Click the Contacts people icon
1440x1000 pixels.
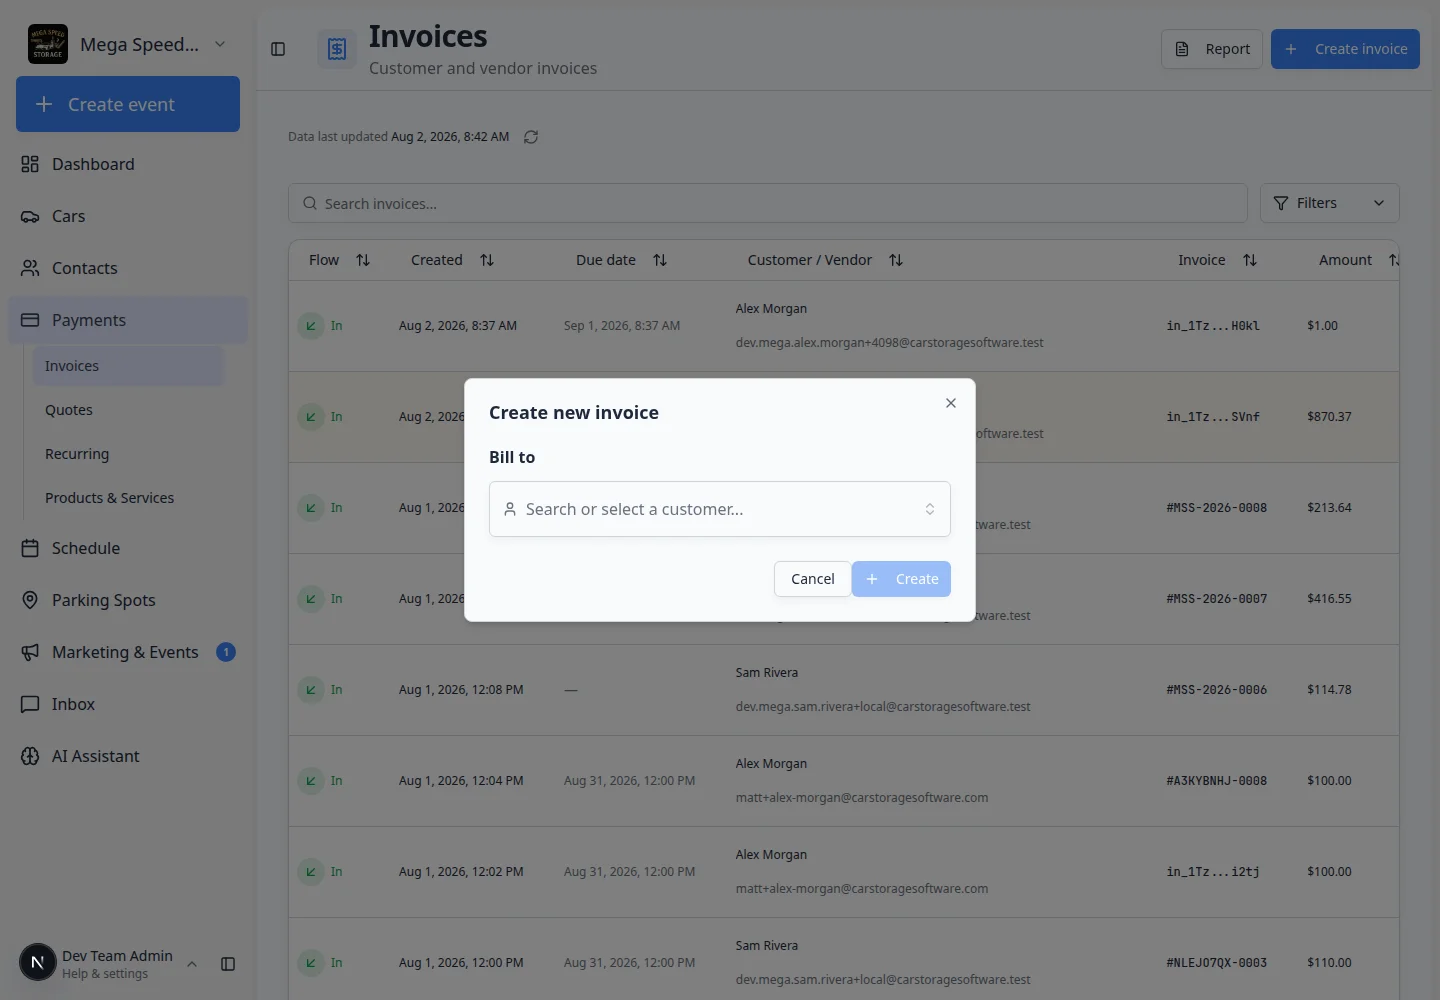pos(30,268)
